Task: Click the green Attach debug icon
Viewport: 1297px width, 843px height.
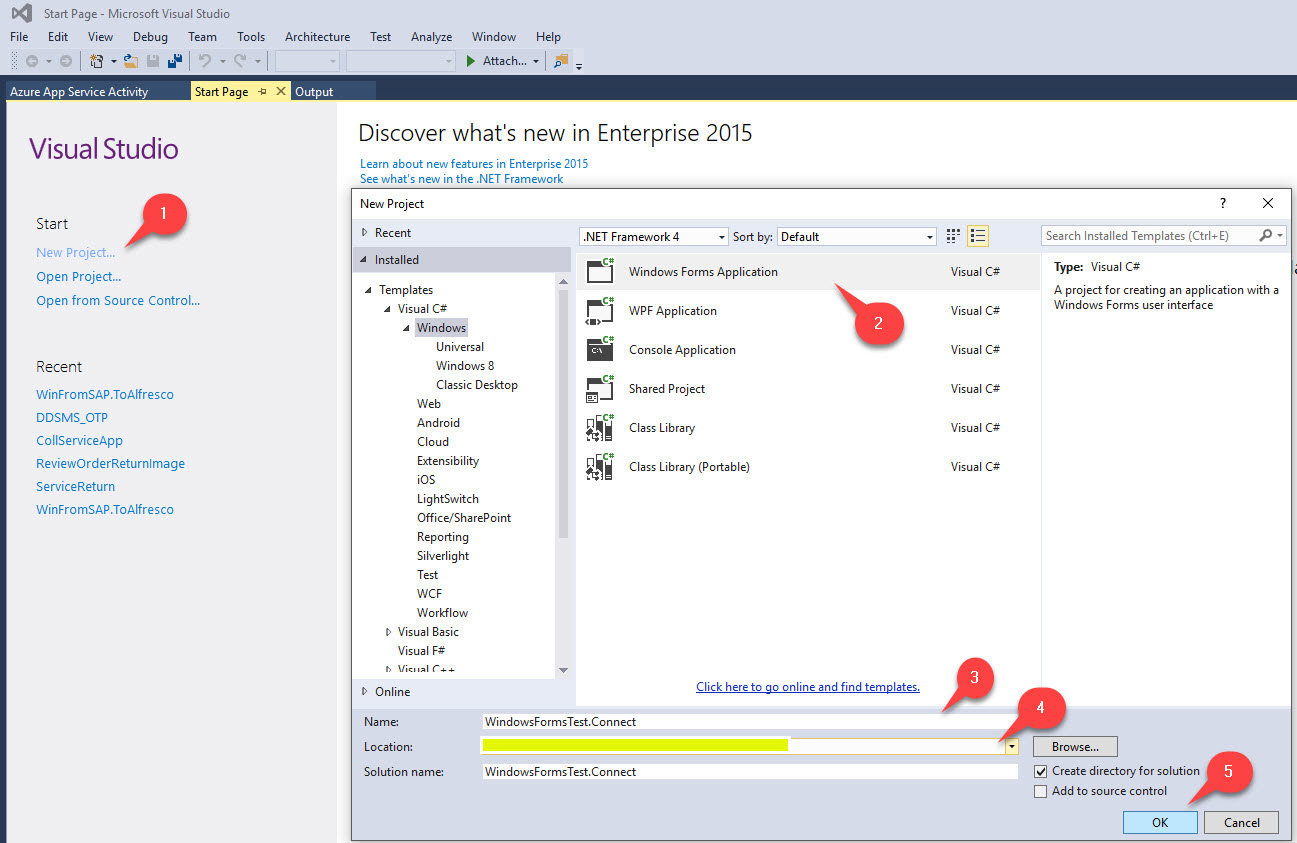Action: point(470,60)
